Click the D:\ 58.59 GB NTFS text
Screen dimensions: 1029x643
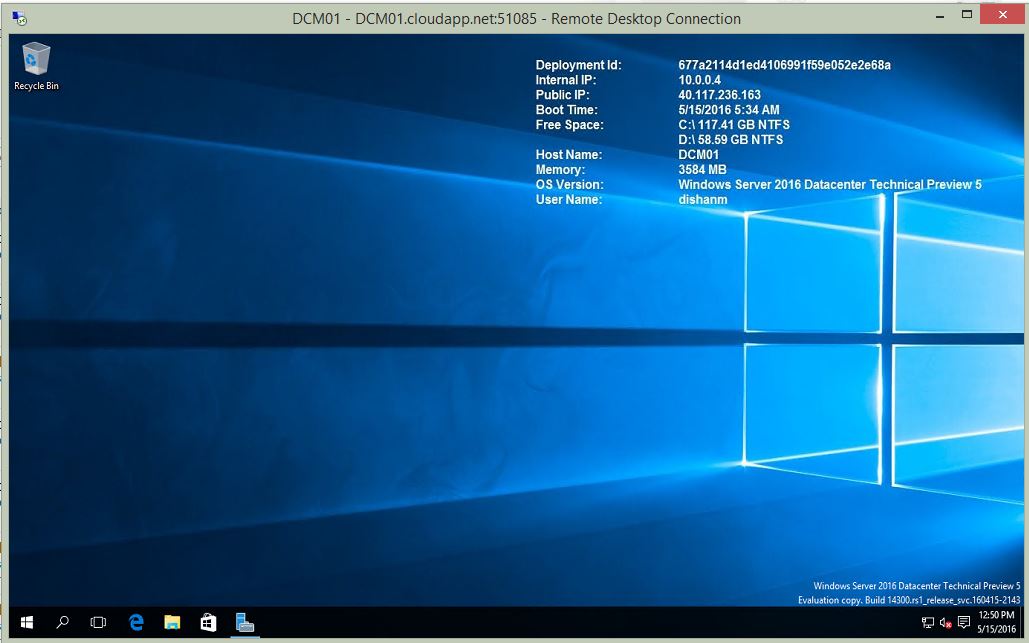(x=730, y=140)
